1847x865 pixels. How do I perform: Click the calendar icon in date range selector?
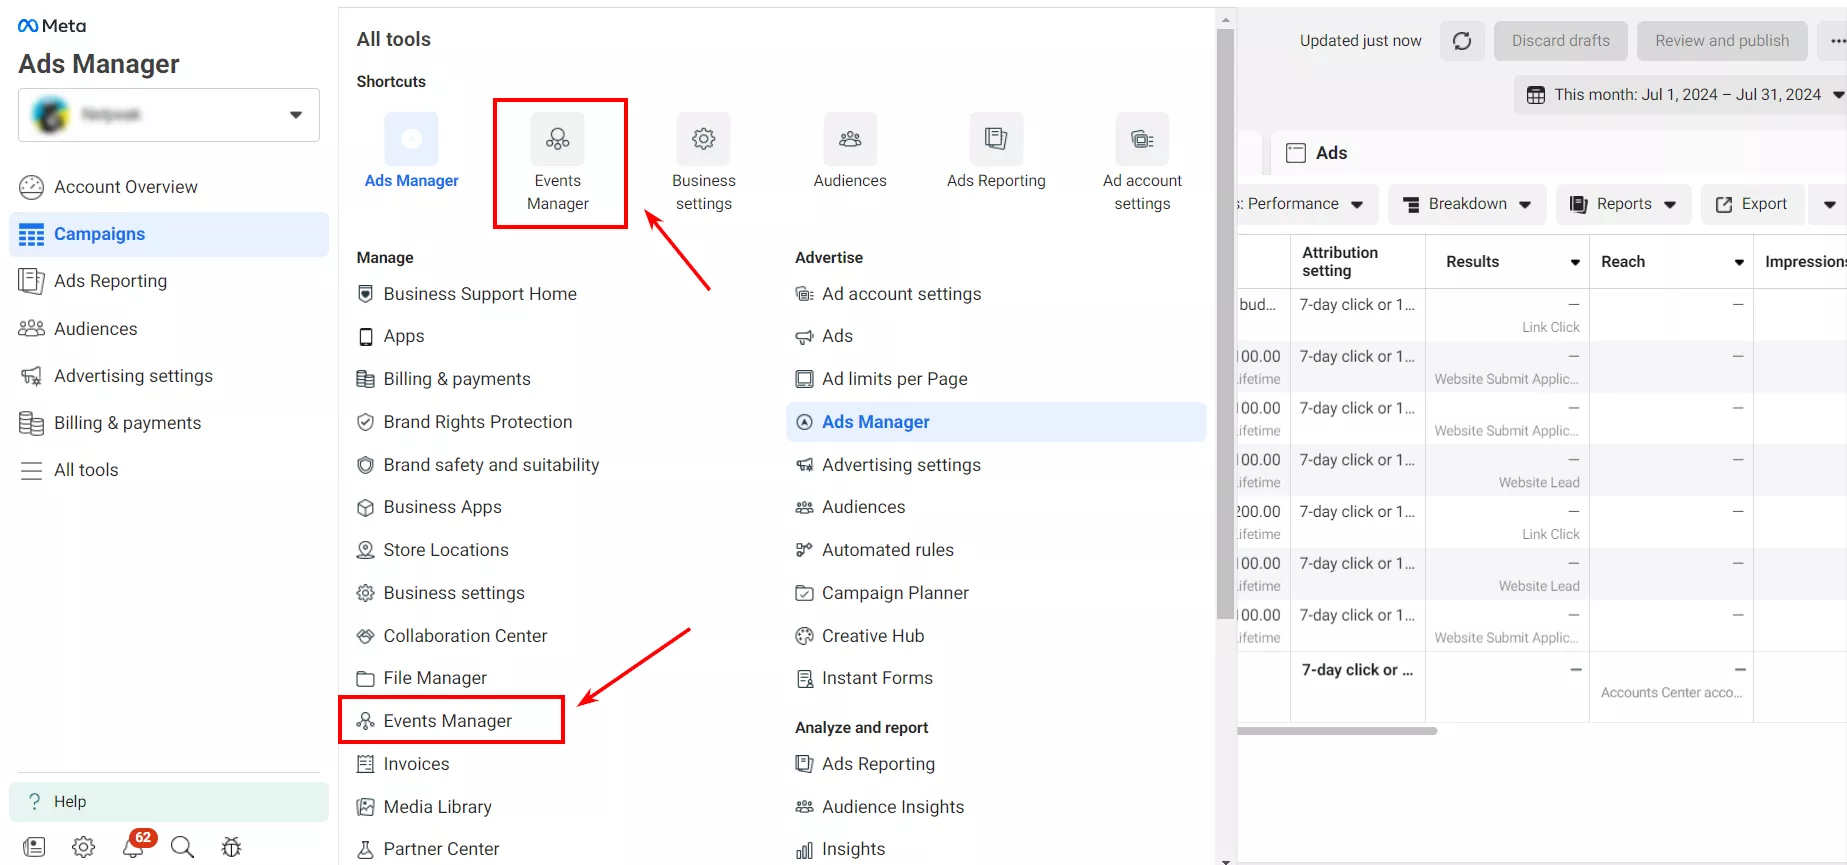tap(1536, 95)
